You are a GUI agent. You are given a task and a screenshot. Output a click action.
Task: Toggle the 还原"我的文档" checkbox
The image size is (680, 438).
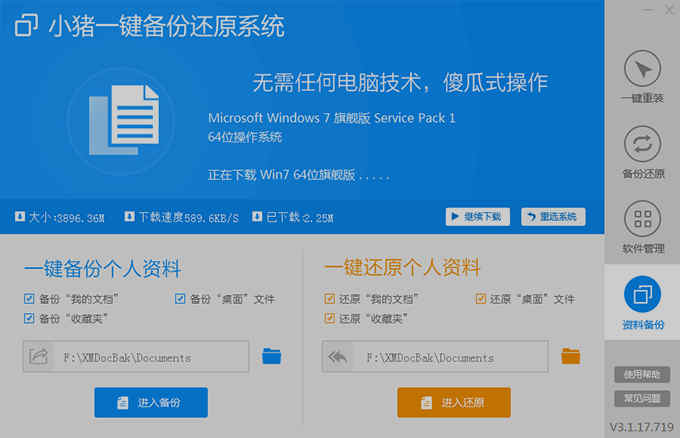pyautogui.click(x=330, y=298)
